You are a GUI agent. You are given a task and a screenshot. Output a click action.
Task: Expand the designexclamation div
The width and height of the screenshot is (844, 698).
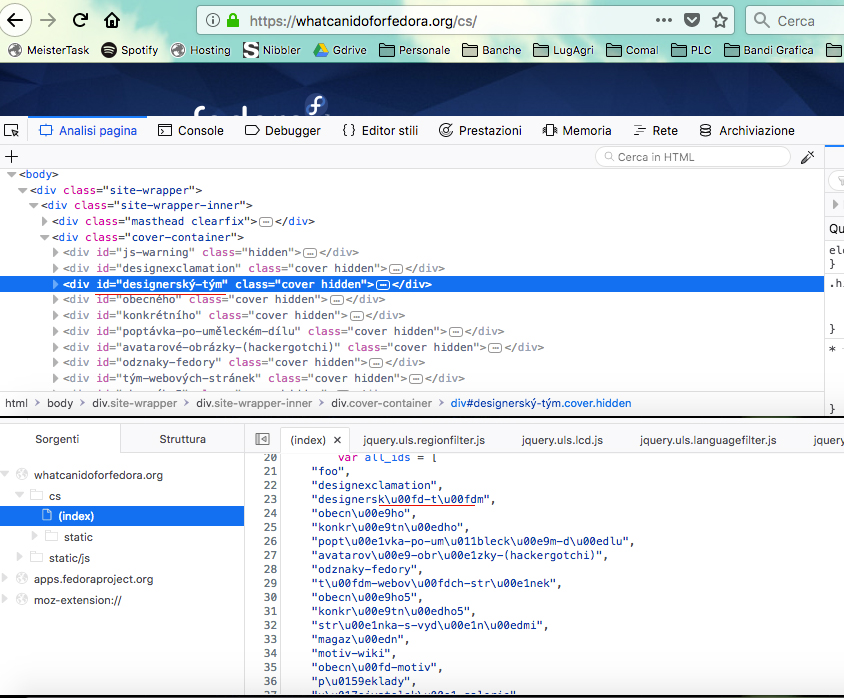pos(55,268)
